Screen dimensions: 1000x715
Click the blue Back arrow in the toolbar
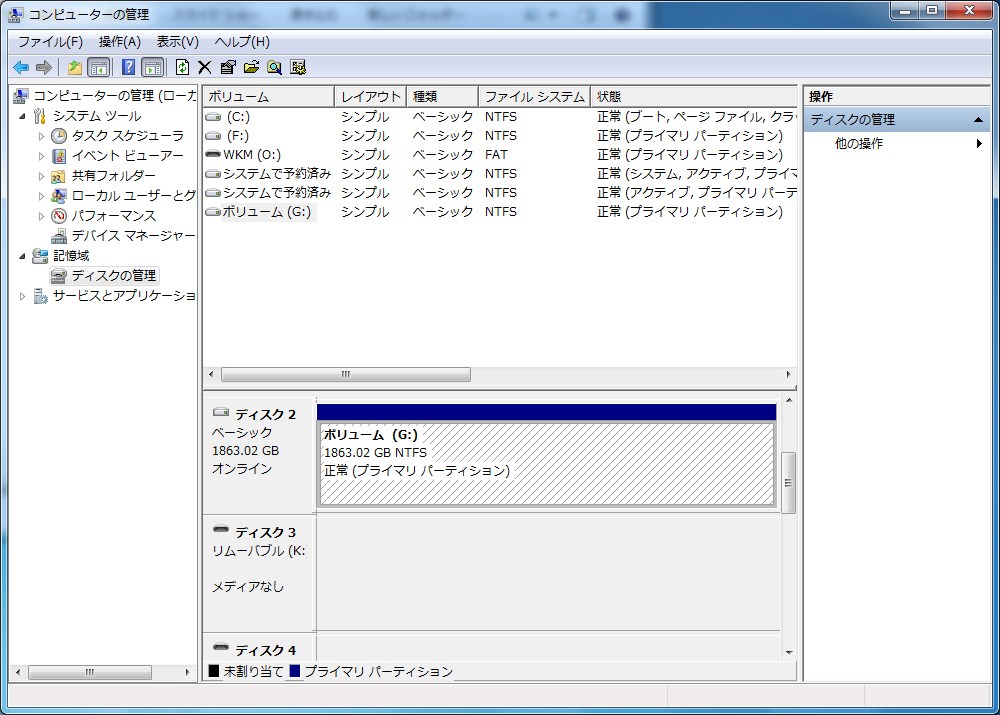click(21, 67)
